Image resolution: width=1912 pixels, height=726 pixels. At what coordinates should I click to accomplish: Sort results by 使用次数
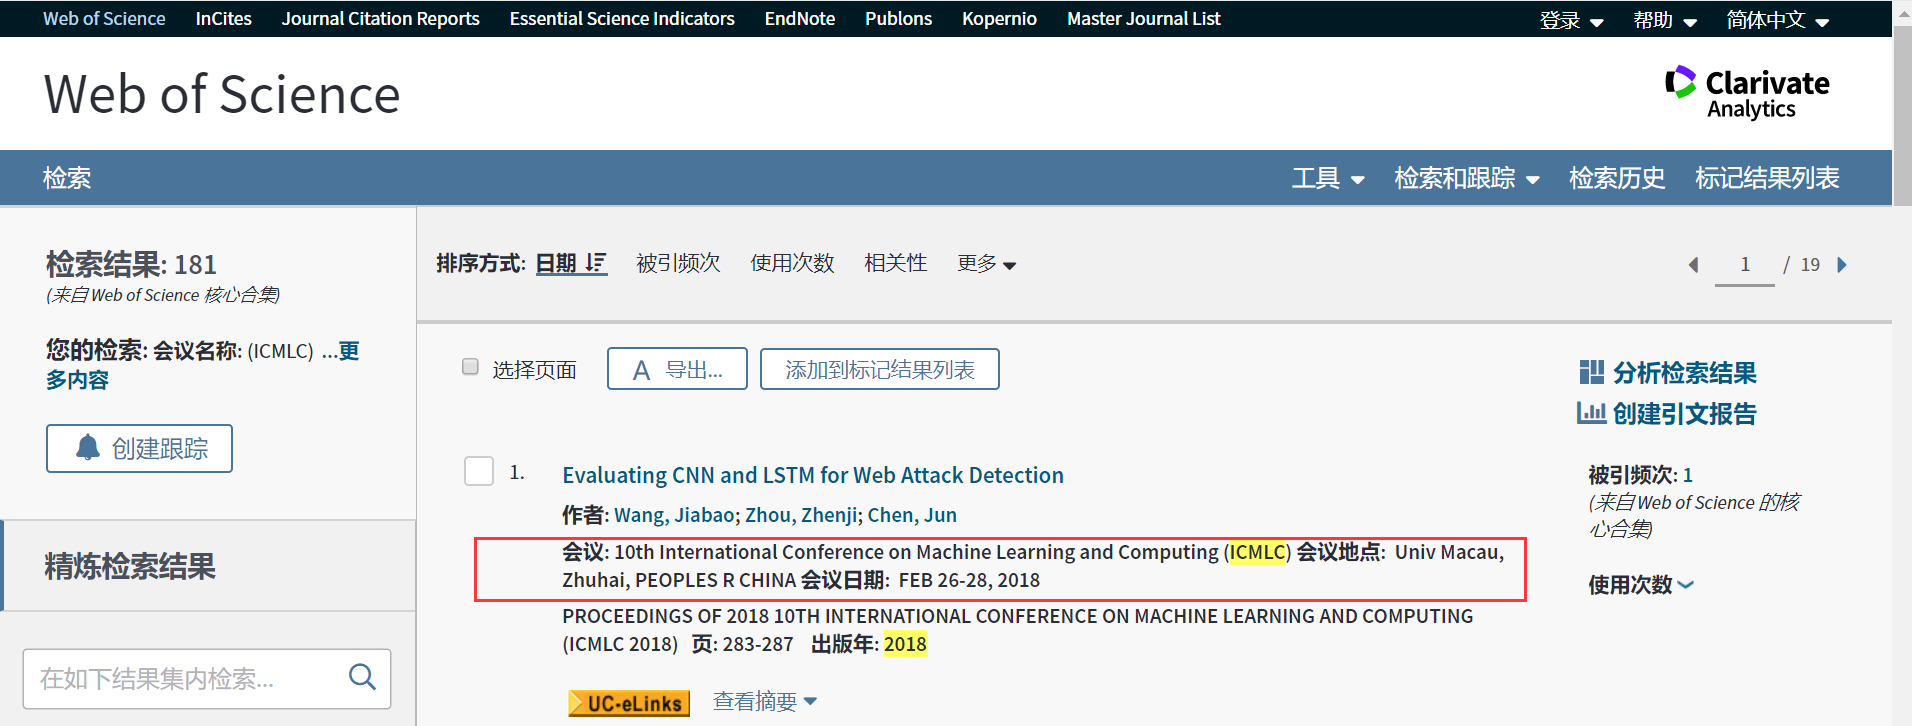pyautogui.click(x=792, y=263)
